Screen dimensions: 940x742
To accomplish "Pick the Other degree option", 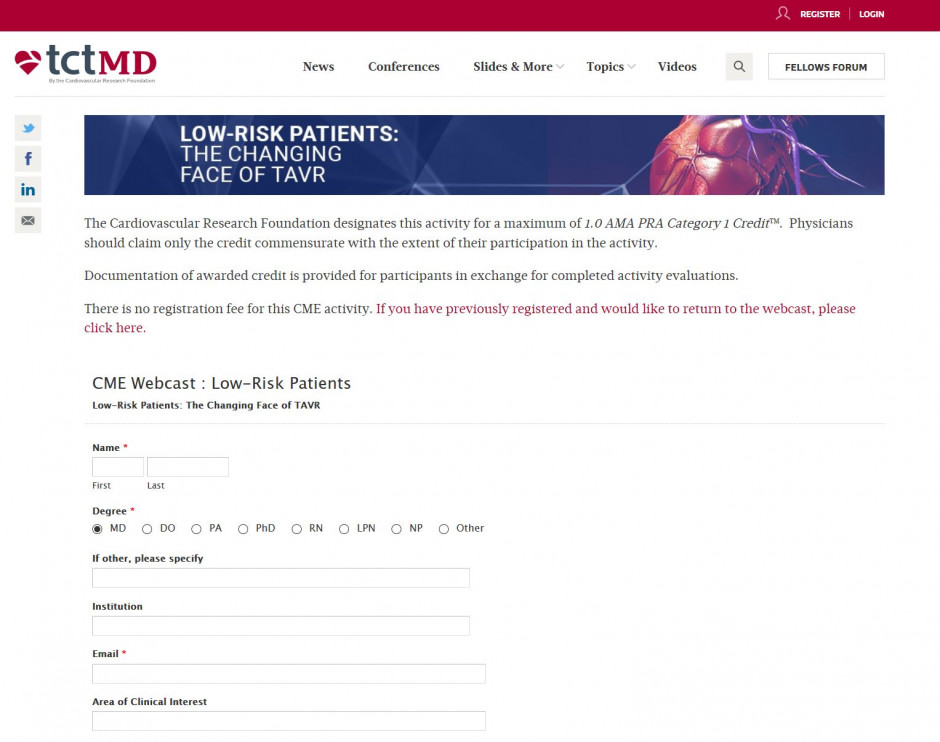I will (444, 529).
